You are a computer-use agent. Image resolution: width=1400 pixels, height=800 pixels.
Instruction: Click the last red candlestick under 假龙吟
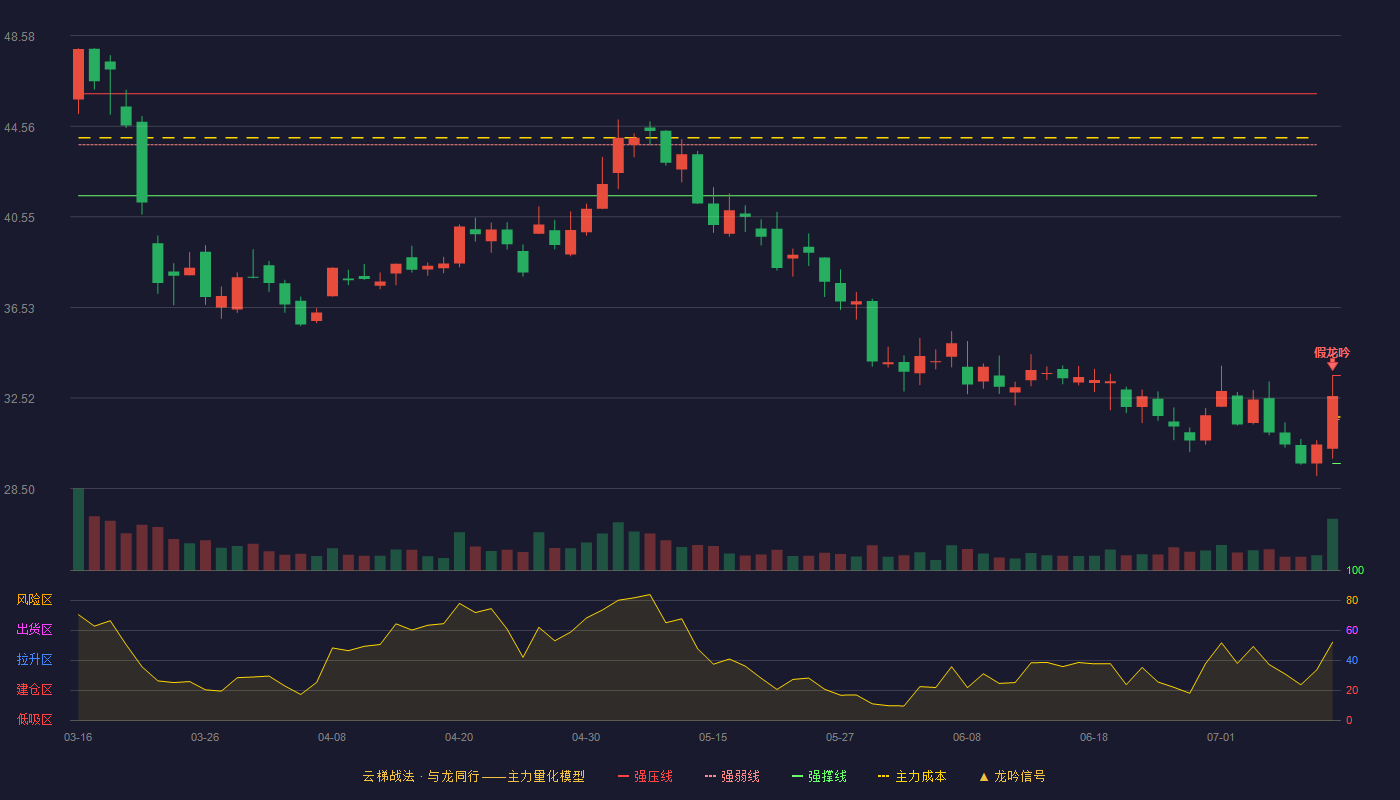click(1332, 422)
